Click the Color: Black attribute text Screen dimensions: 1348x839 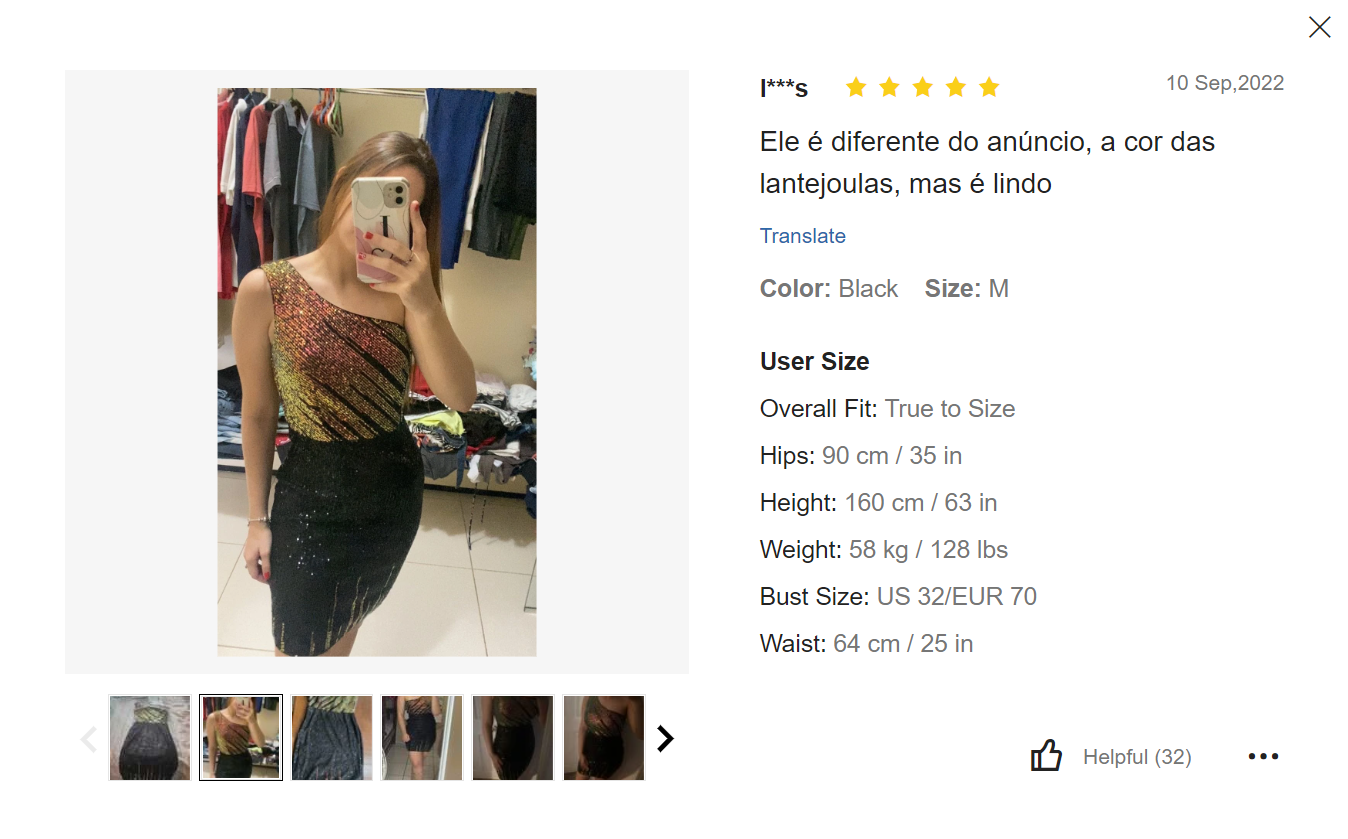coord(829,289)
